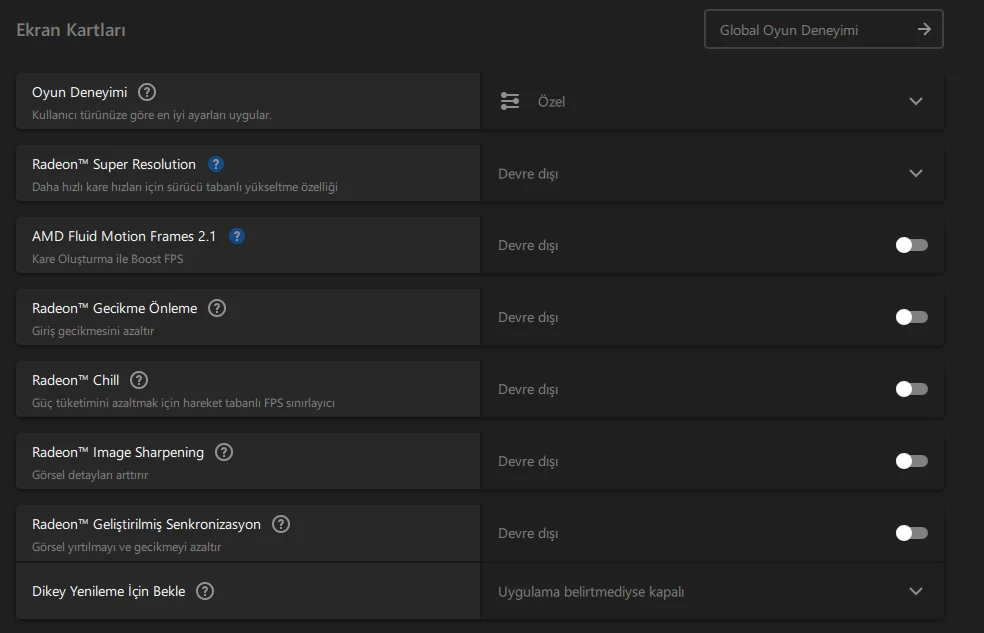Click blue help icon for AMD Fluid Motion Frames
Image resolution: width=984 pixels, height=633 pixels.
[237, 236]
